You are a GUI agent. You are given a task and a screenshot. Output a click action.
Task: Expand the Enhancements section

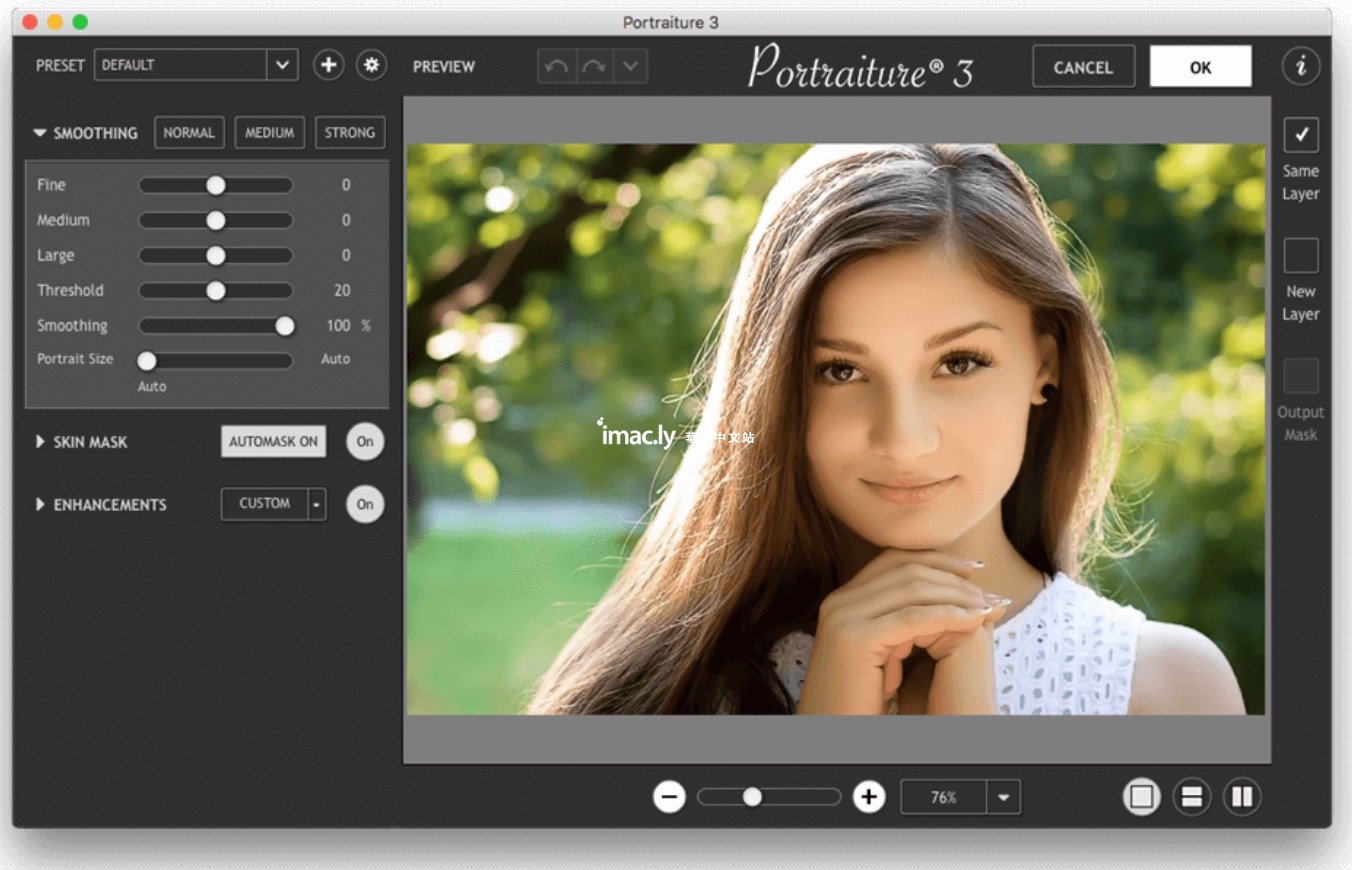pos(41,504)
